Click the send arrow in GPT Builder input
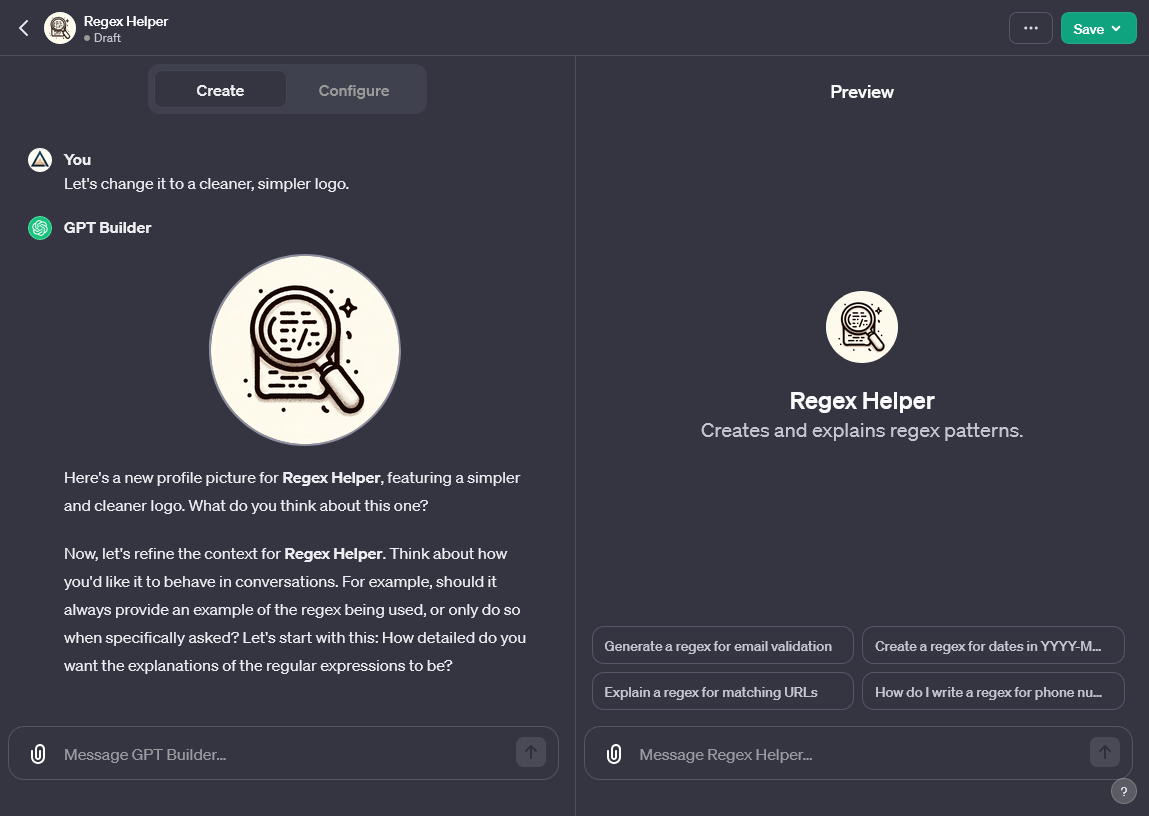Viewport: 1149px width, 816px height. tap(531, 752)
